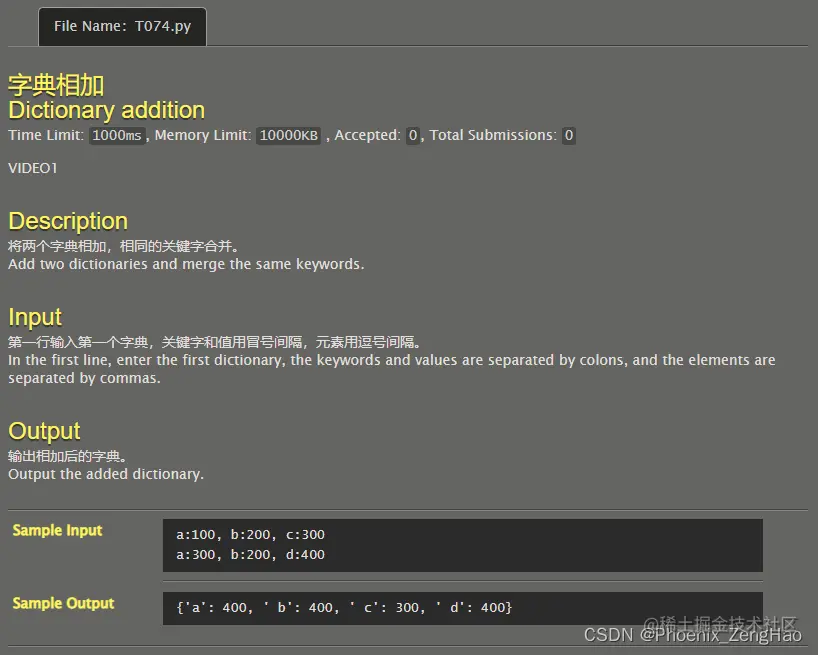The height and width of the screenshot is (655, 818).
Task: Click the Time Limit label
Action: pos(46,136)
